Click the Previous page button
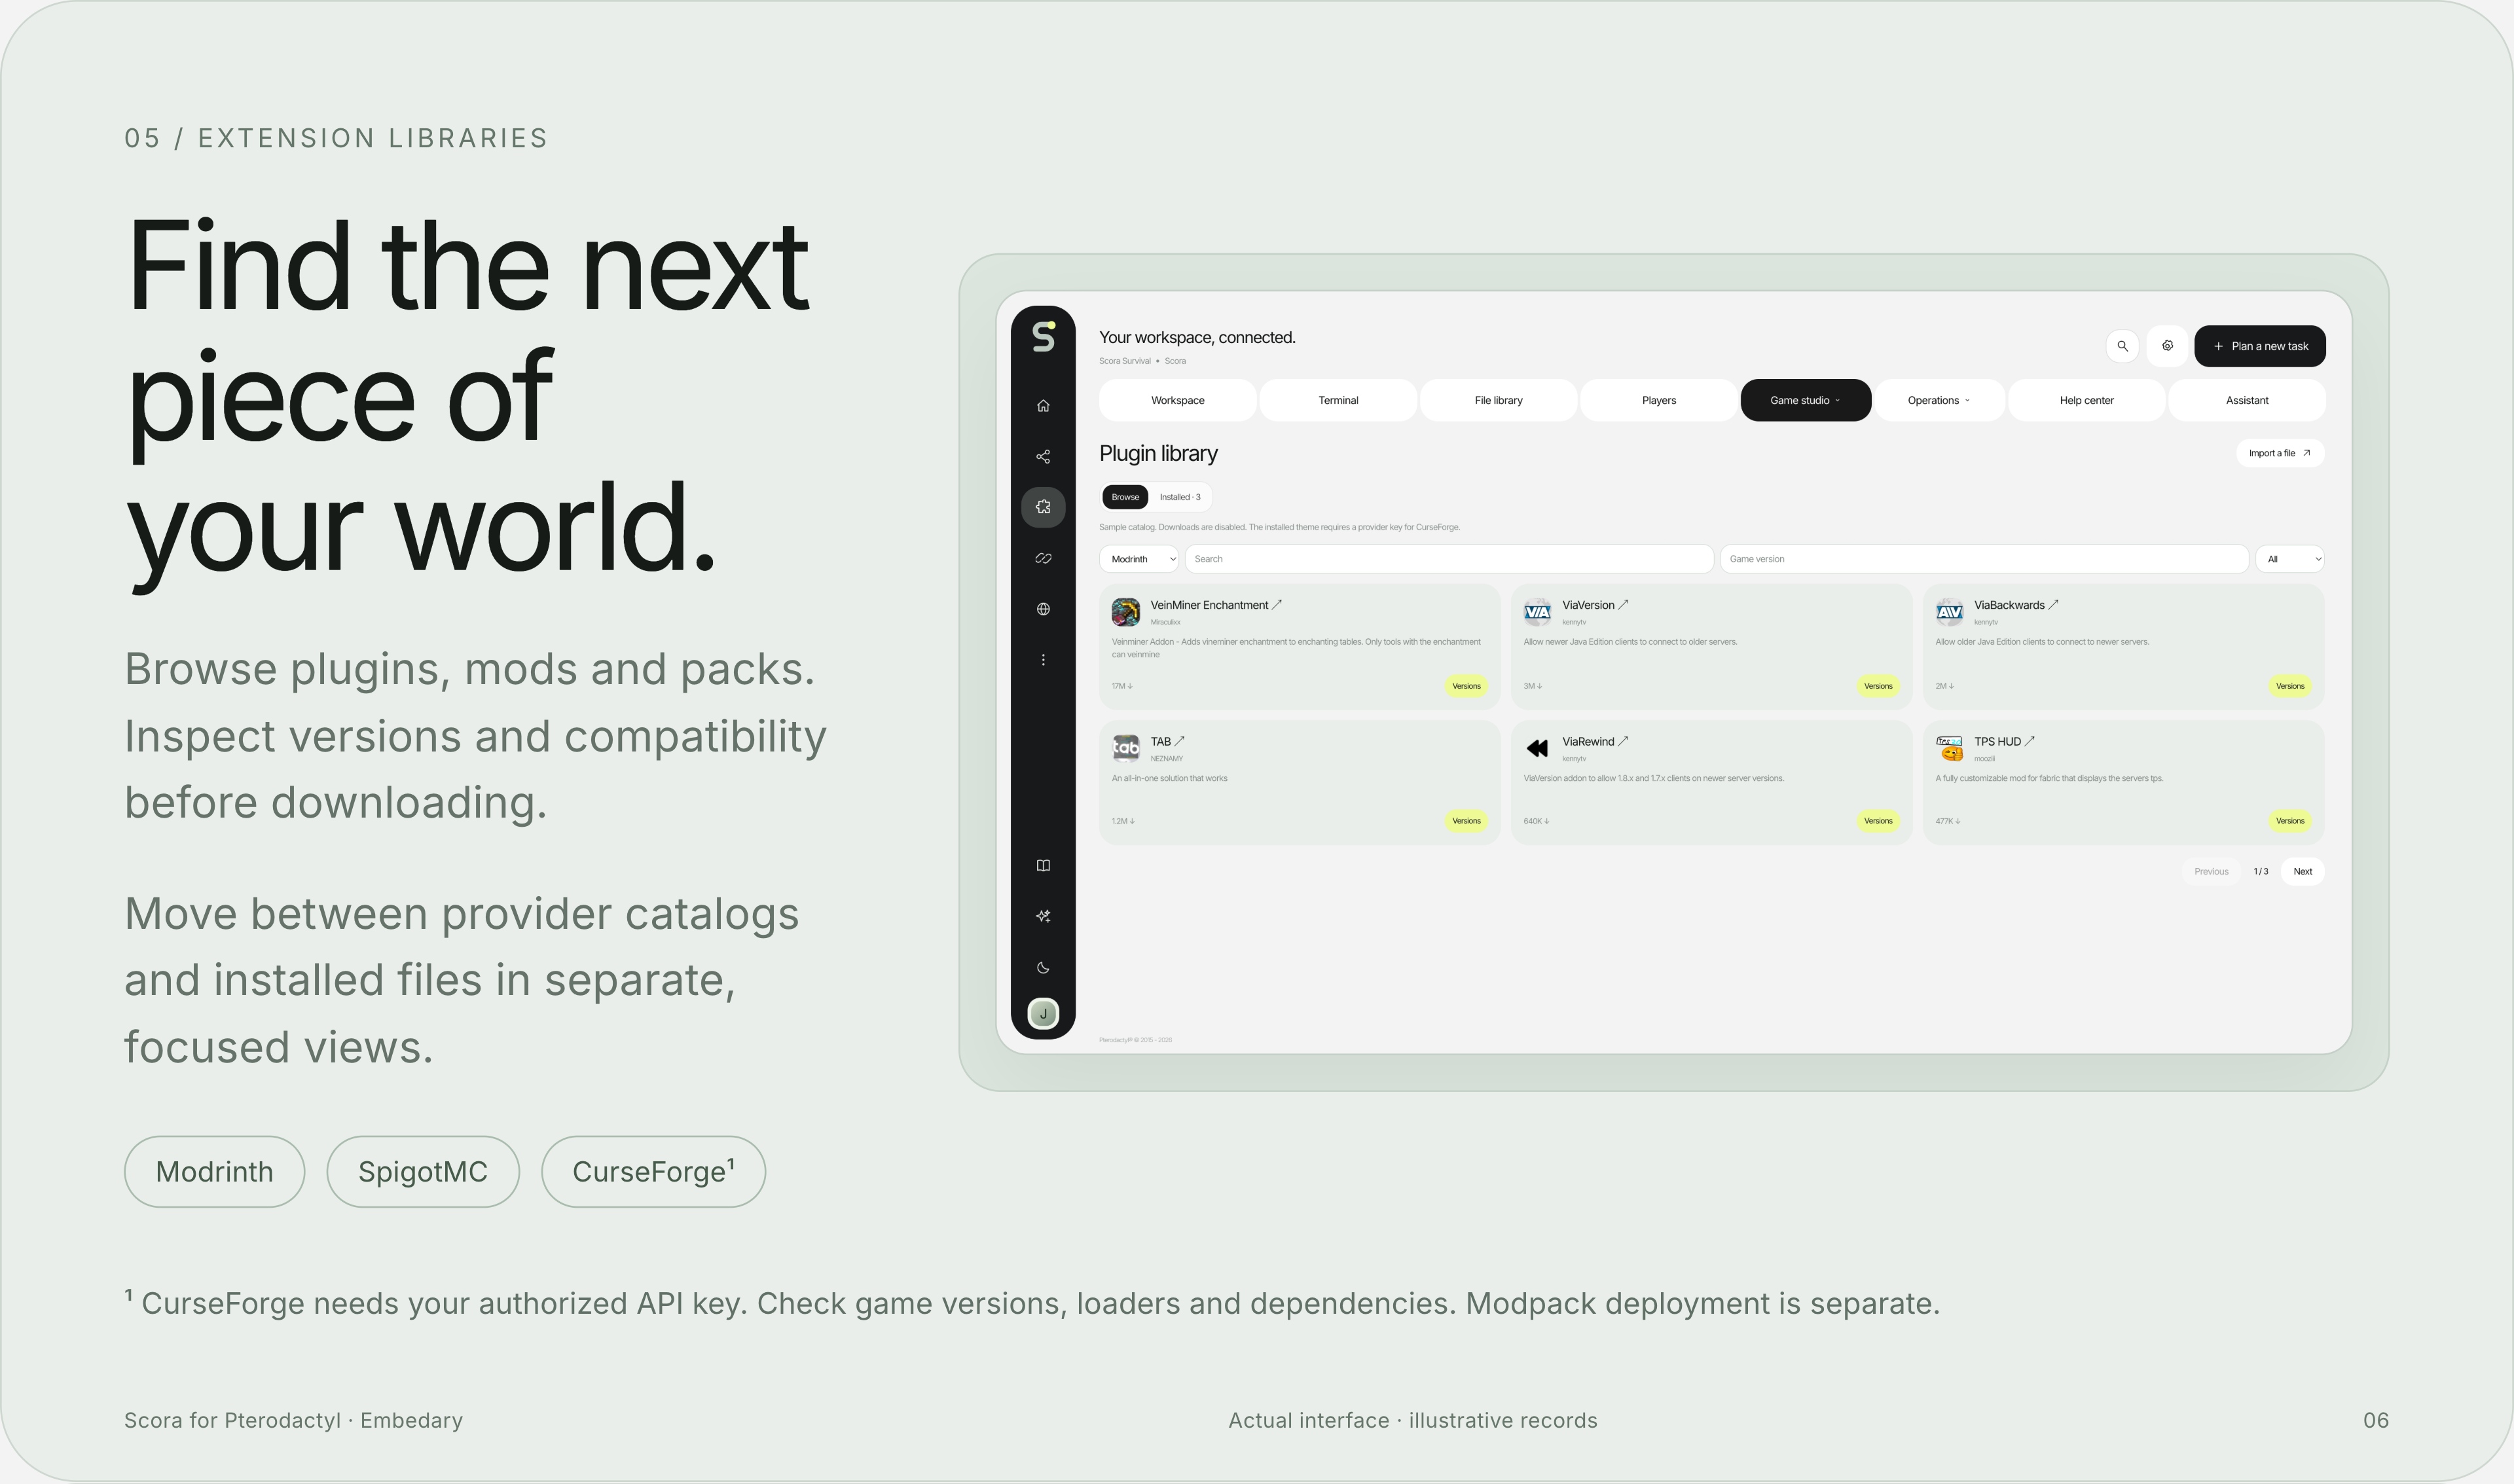The width and height of the screenshot is (2514, 1484). 2211,872
